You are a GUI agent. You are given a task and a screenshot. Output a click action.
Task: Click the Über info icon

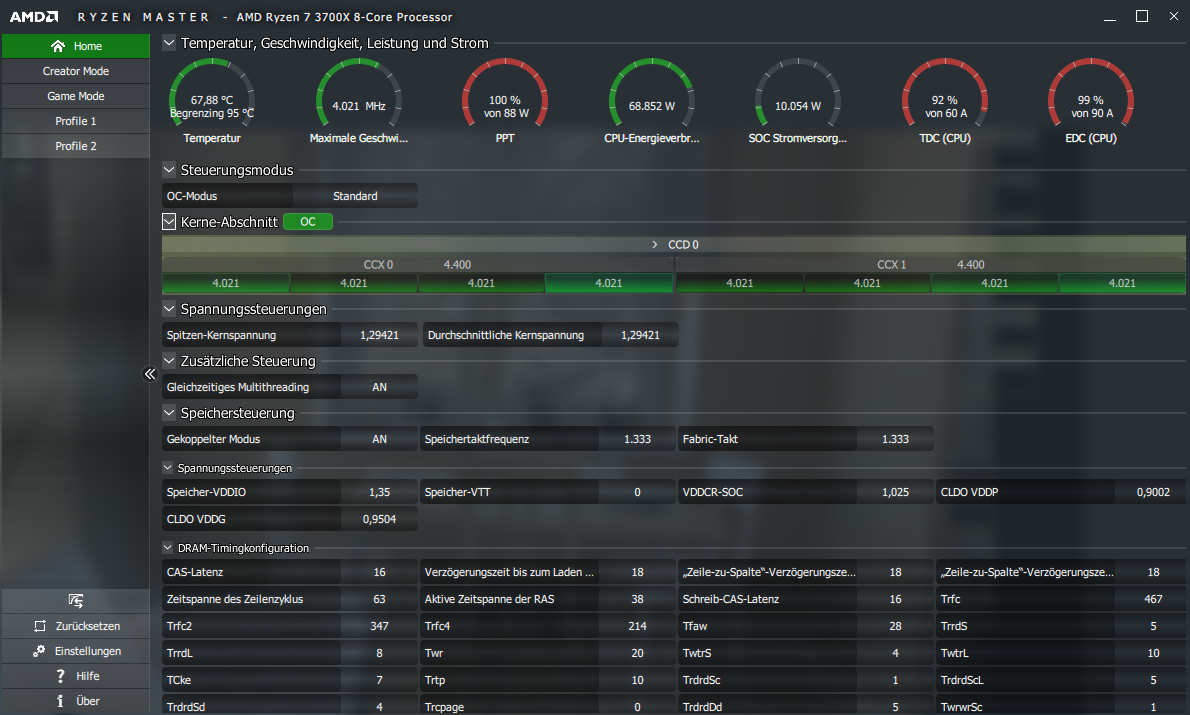click(60, 701)
